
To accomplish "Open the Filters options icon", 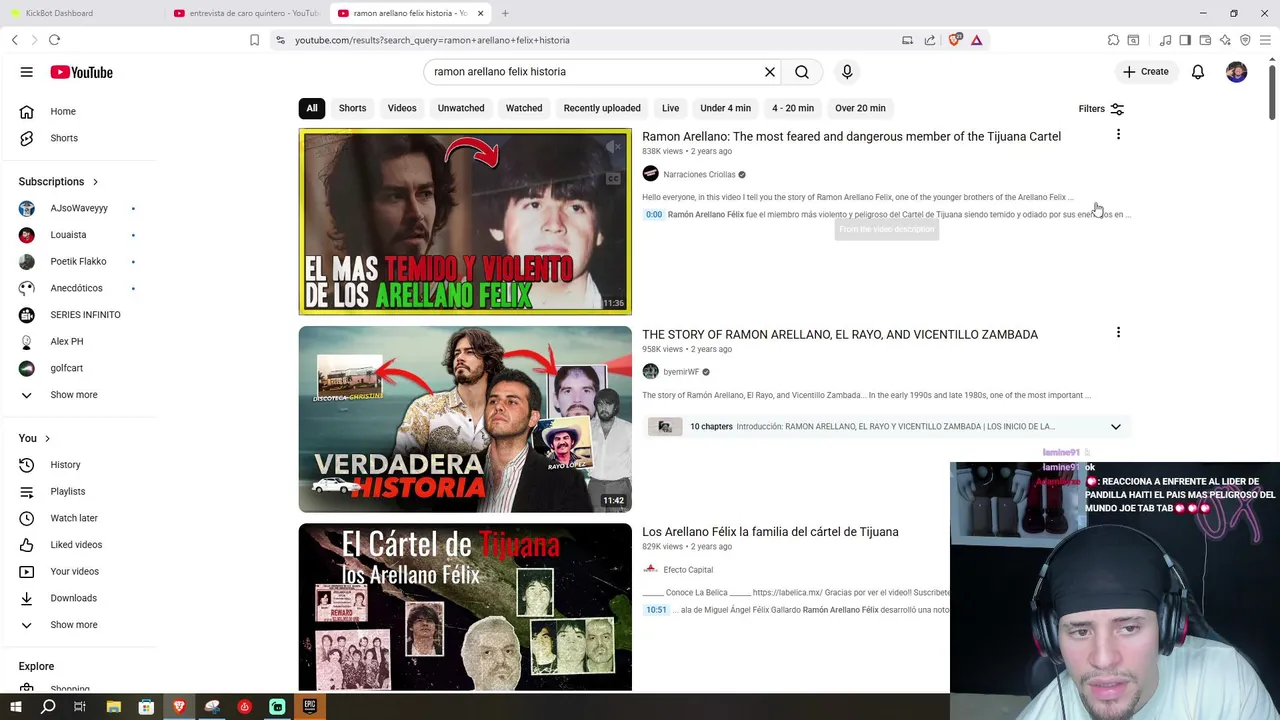I will 1117,108.
